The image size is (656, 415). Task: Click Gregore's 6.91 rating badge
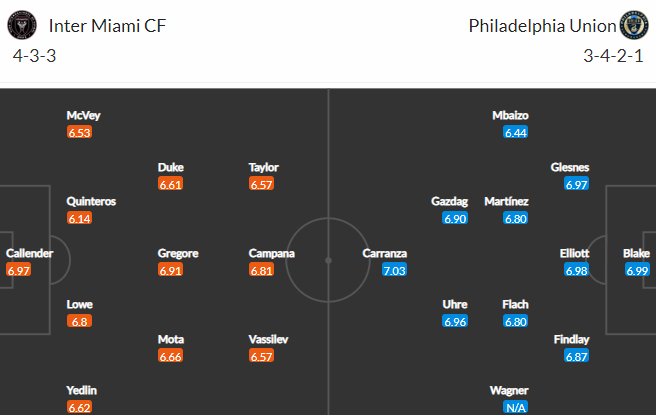pos(170,270)
